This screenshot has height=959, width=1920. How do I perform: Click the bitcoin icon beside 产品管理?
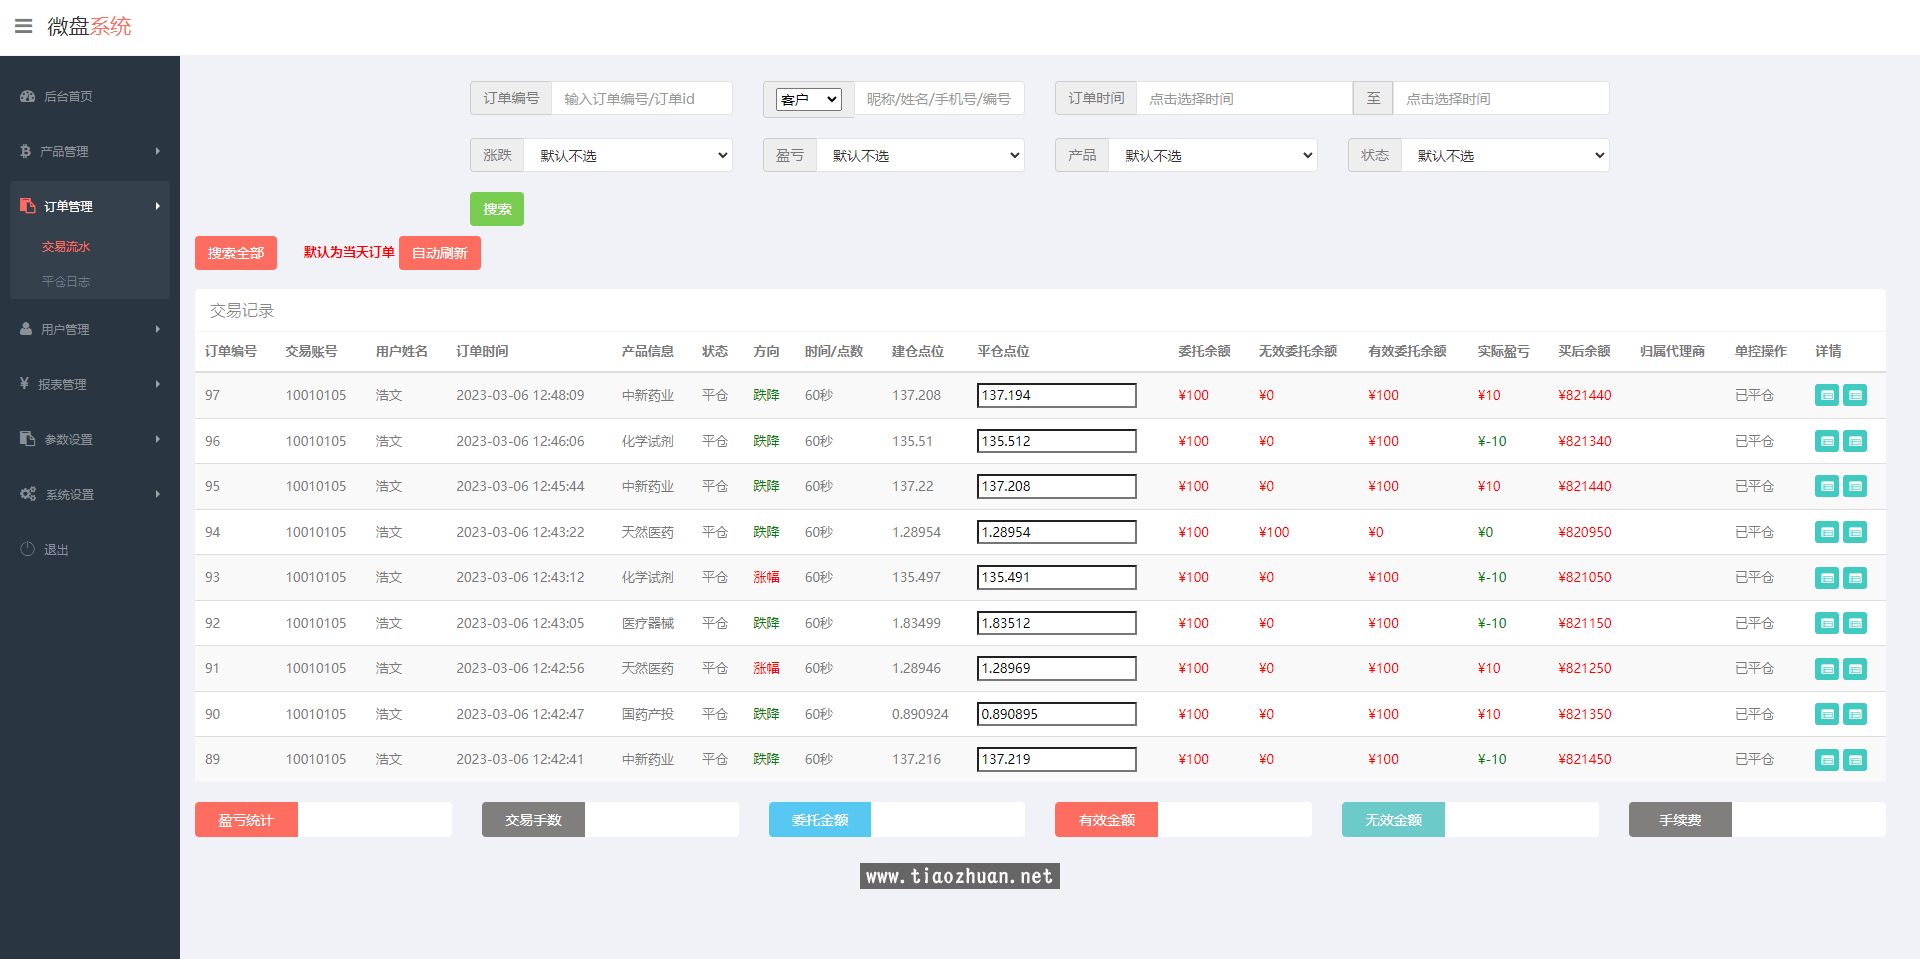click(x=26, y=151)
